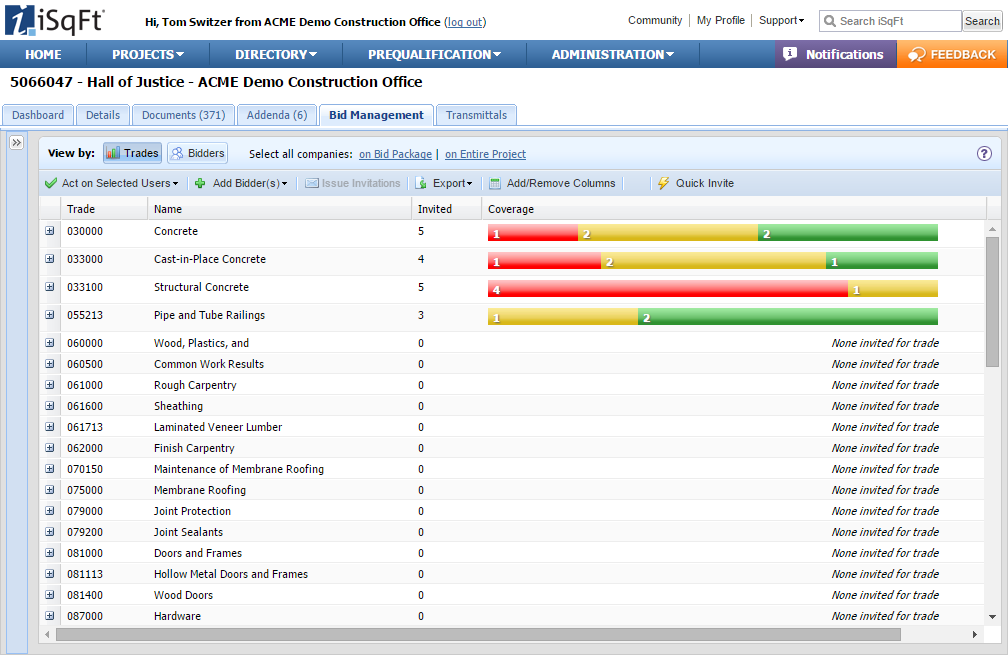Expand the Concrete trade row
This screenshot has width=1008, height=655.
(48, 231)
